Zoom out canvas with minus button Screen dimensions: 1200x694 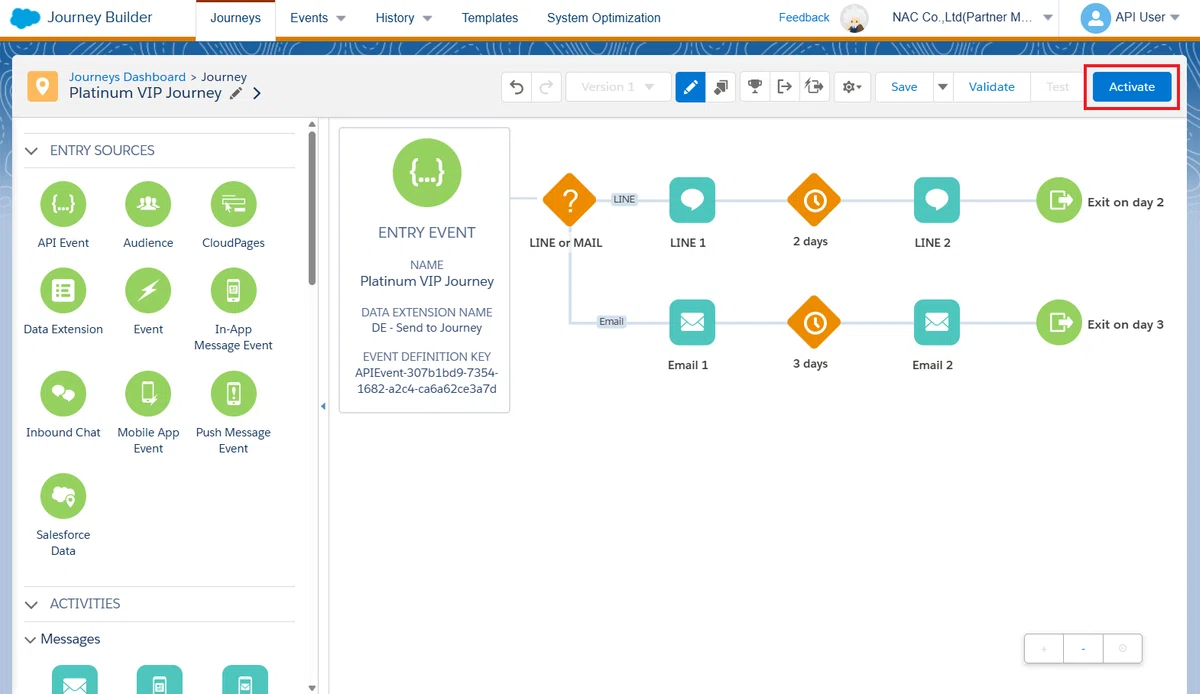coord(1083,649)
